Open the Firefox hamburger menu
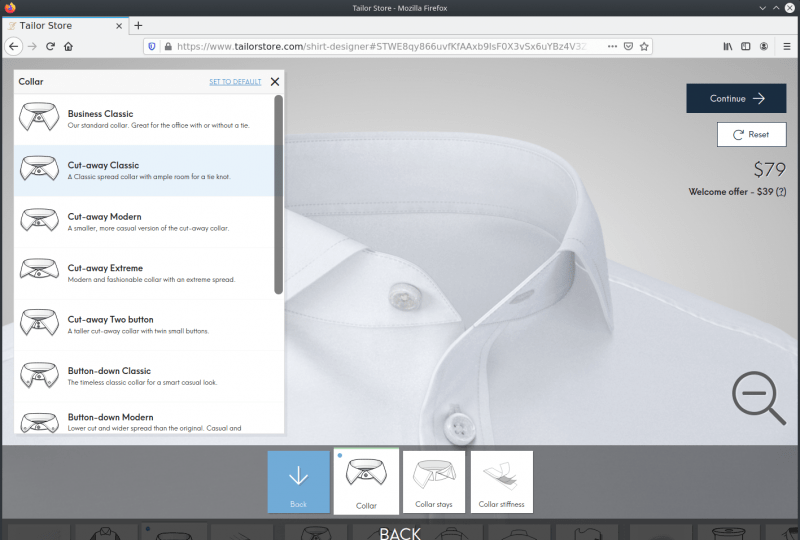 coord(787,46)
